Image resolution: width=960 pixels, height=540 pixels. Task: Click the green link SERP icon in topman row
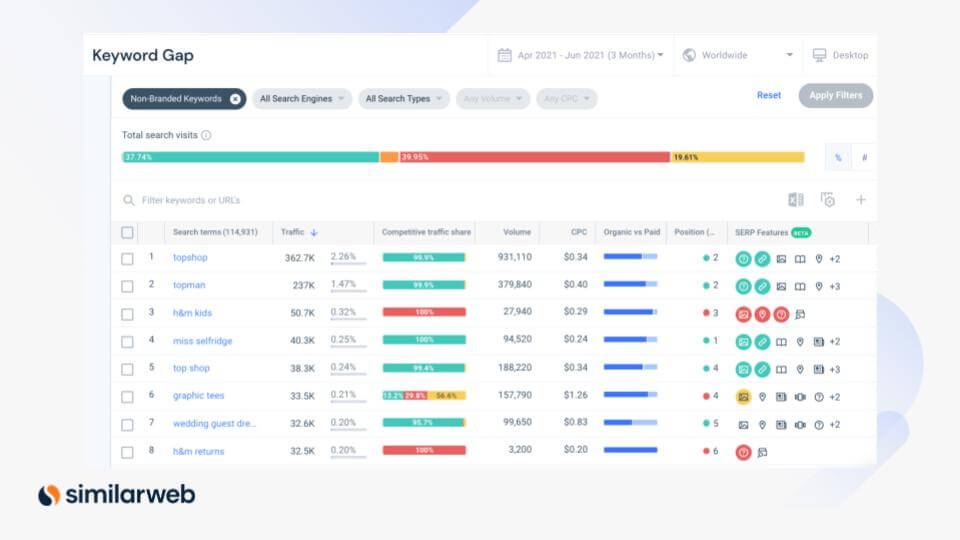(762, 287)
